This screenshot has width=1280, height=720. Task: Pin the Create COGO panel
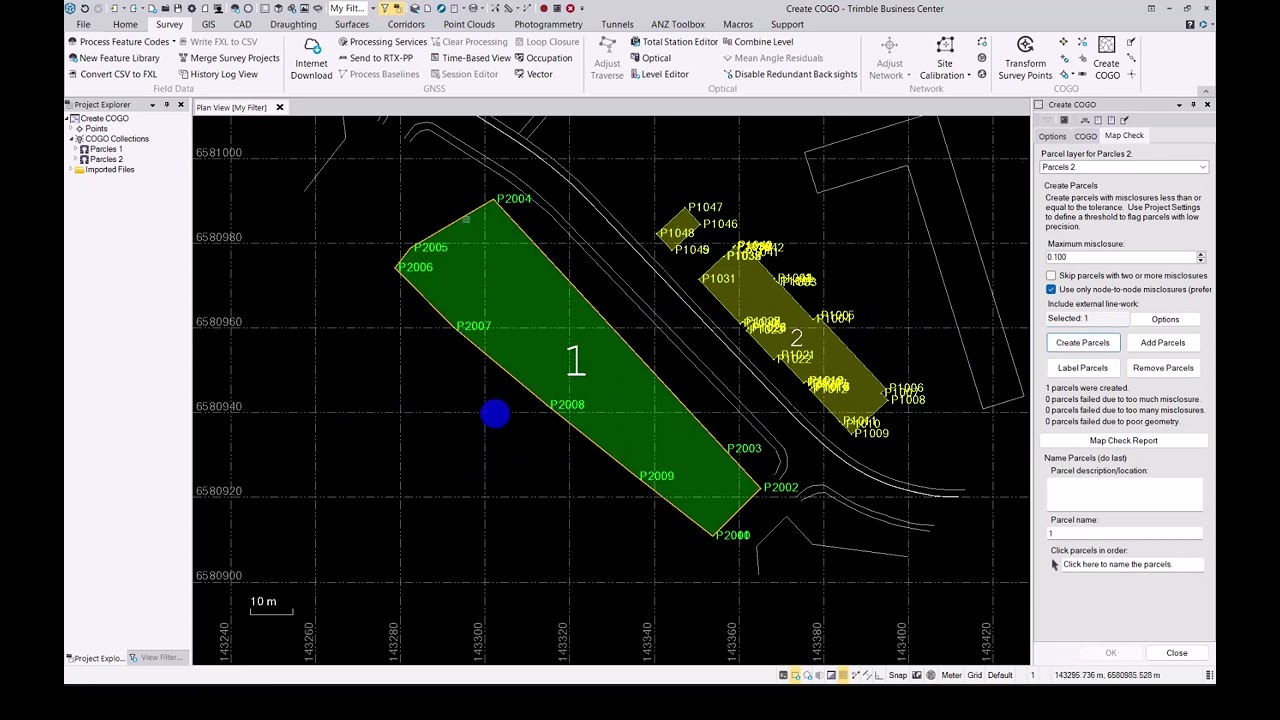point(1193,105)
